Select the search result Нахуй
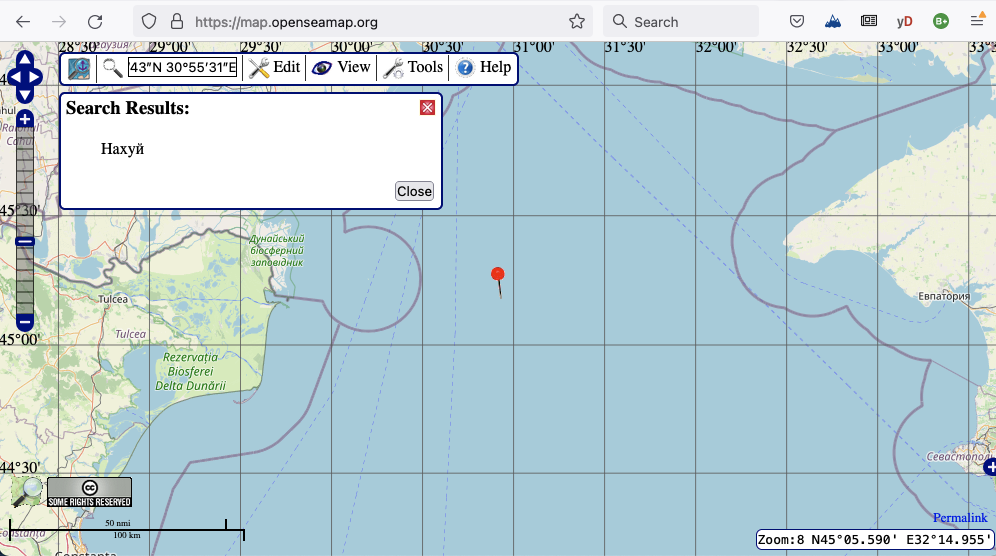 click(123, 149)
